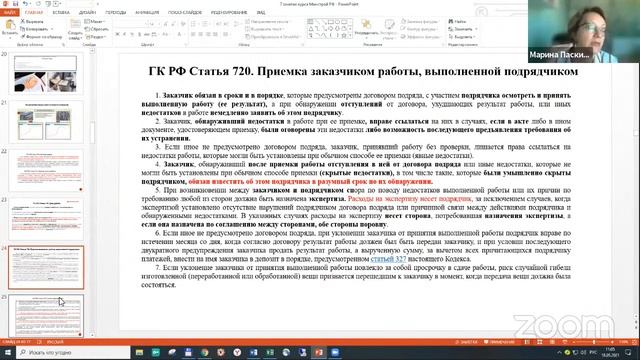Image resolution: width=640 pixels, height=360 pixels.
Task: Open Word from the taskbar
Action: (253, 352)
